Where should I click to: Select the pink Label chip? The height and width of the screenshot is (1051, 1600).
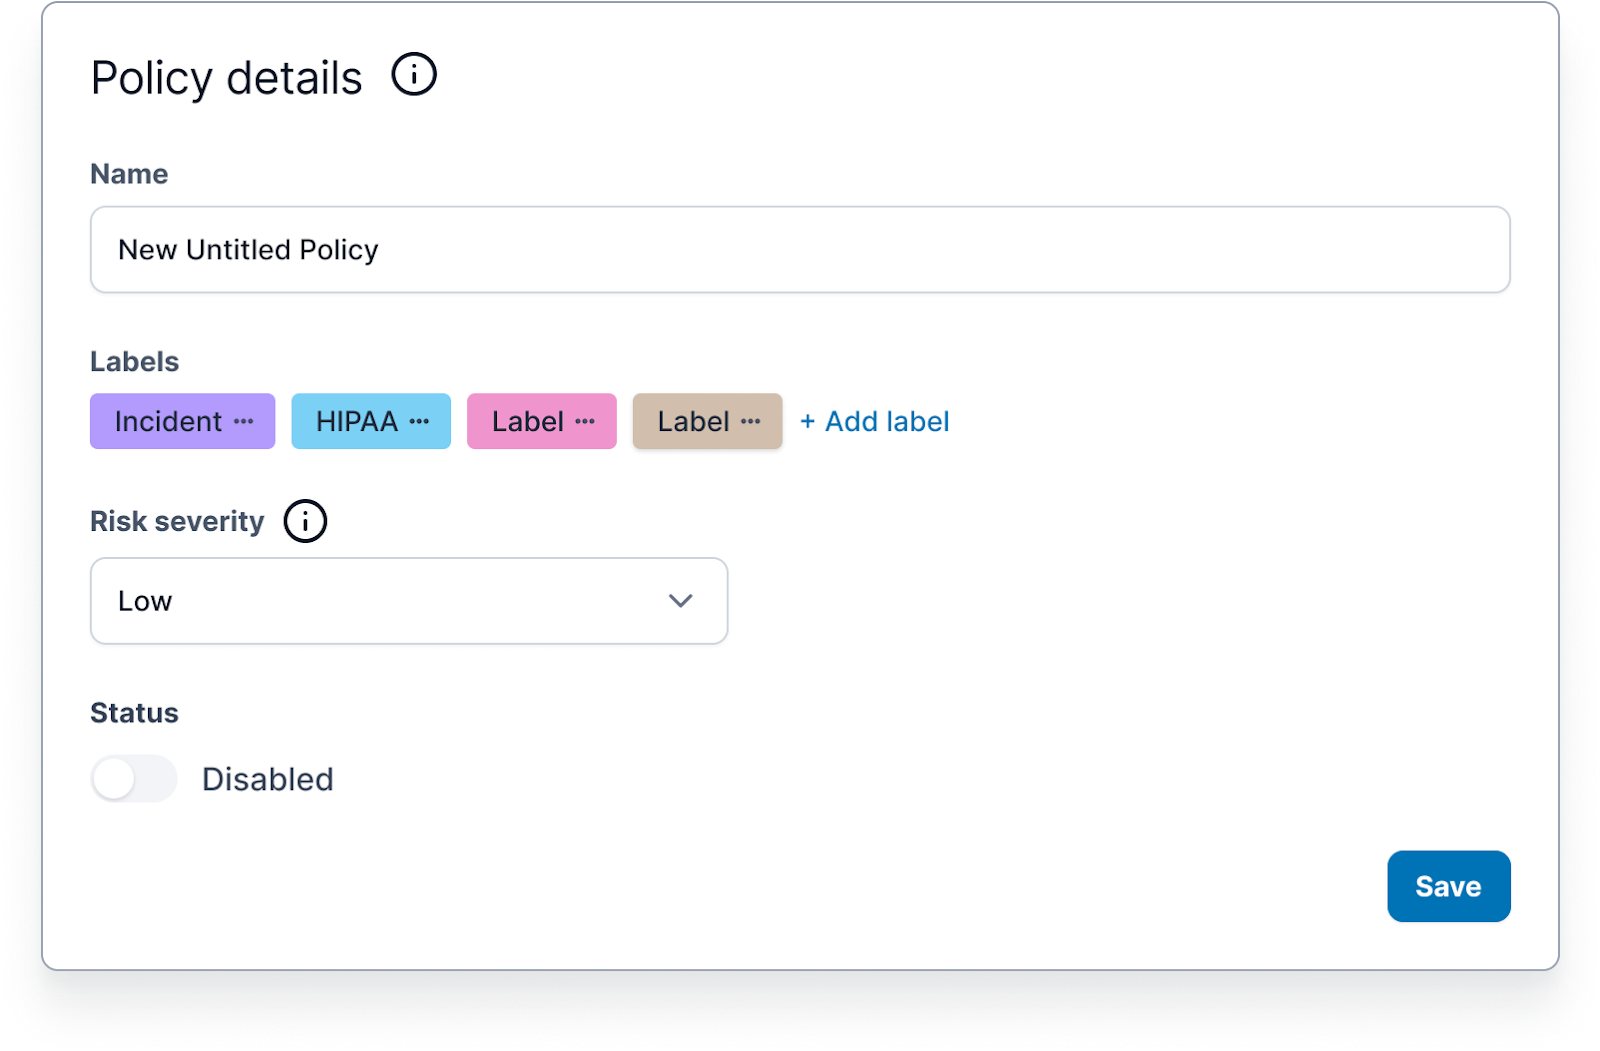point(542,421)
